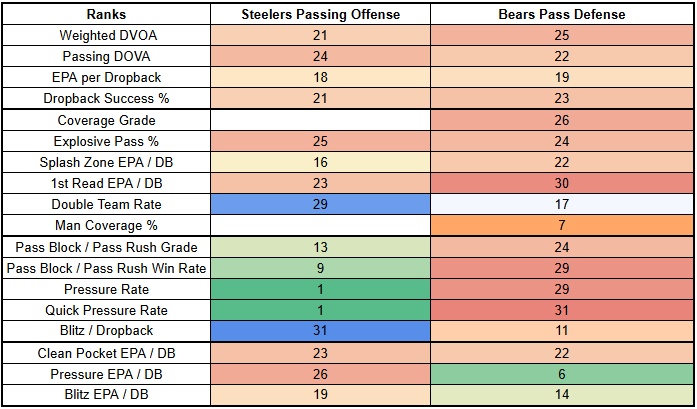This screenshot has height=409, width=697.
Task: Select Bears 1st Read EPA / DB value 30
Action: coord(563,183)
